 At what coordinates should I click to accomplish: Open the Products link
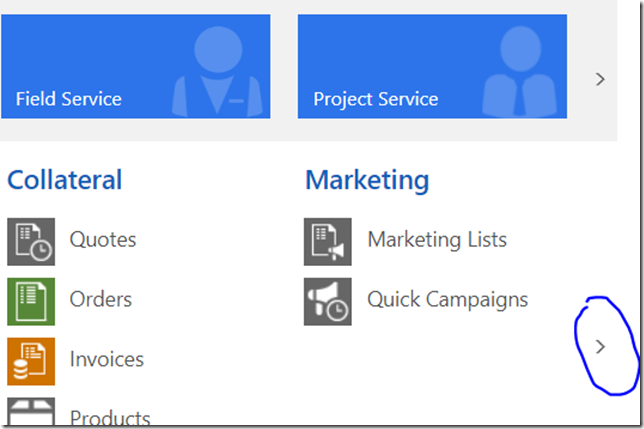pos(110,417)
